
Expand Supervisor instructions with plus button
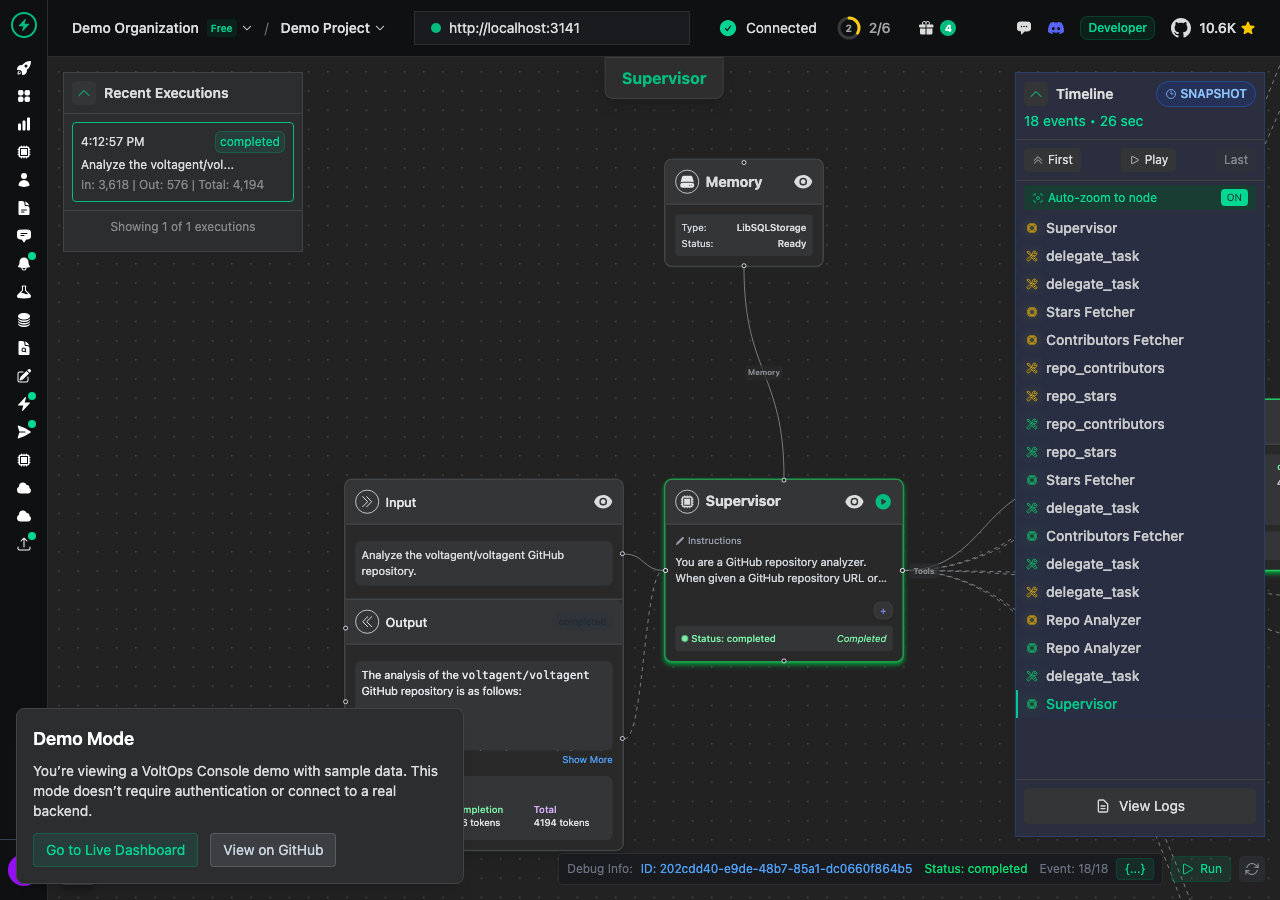click(x=883, y=611)
